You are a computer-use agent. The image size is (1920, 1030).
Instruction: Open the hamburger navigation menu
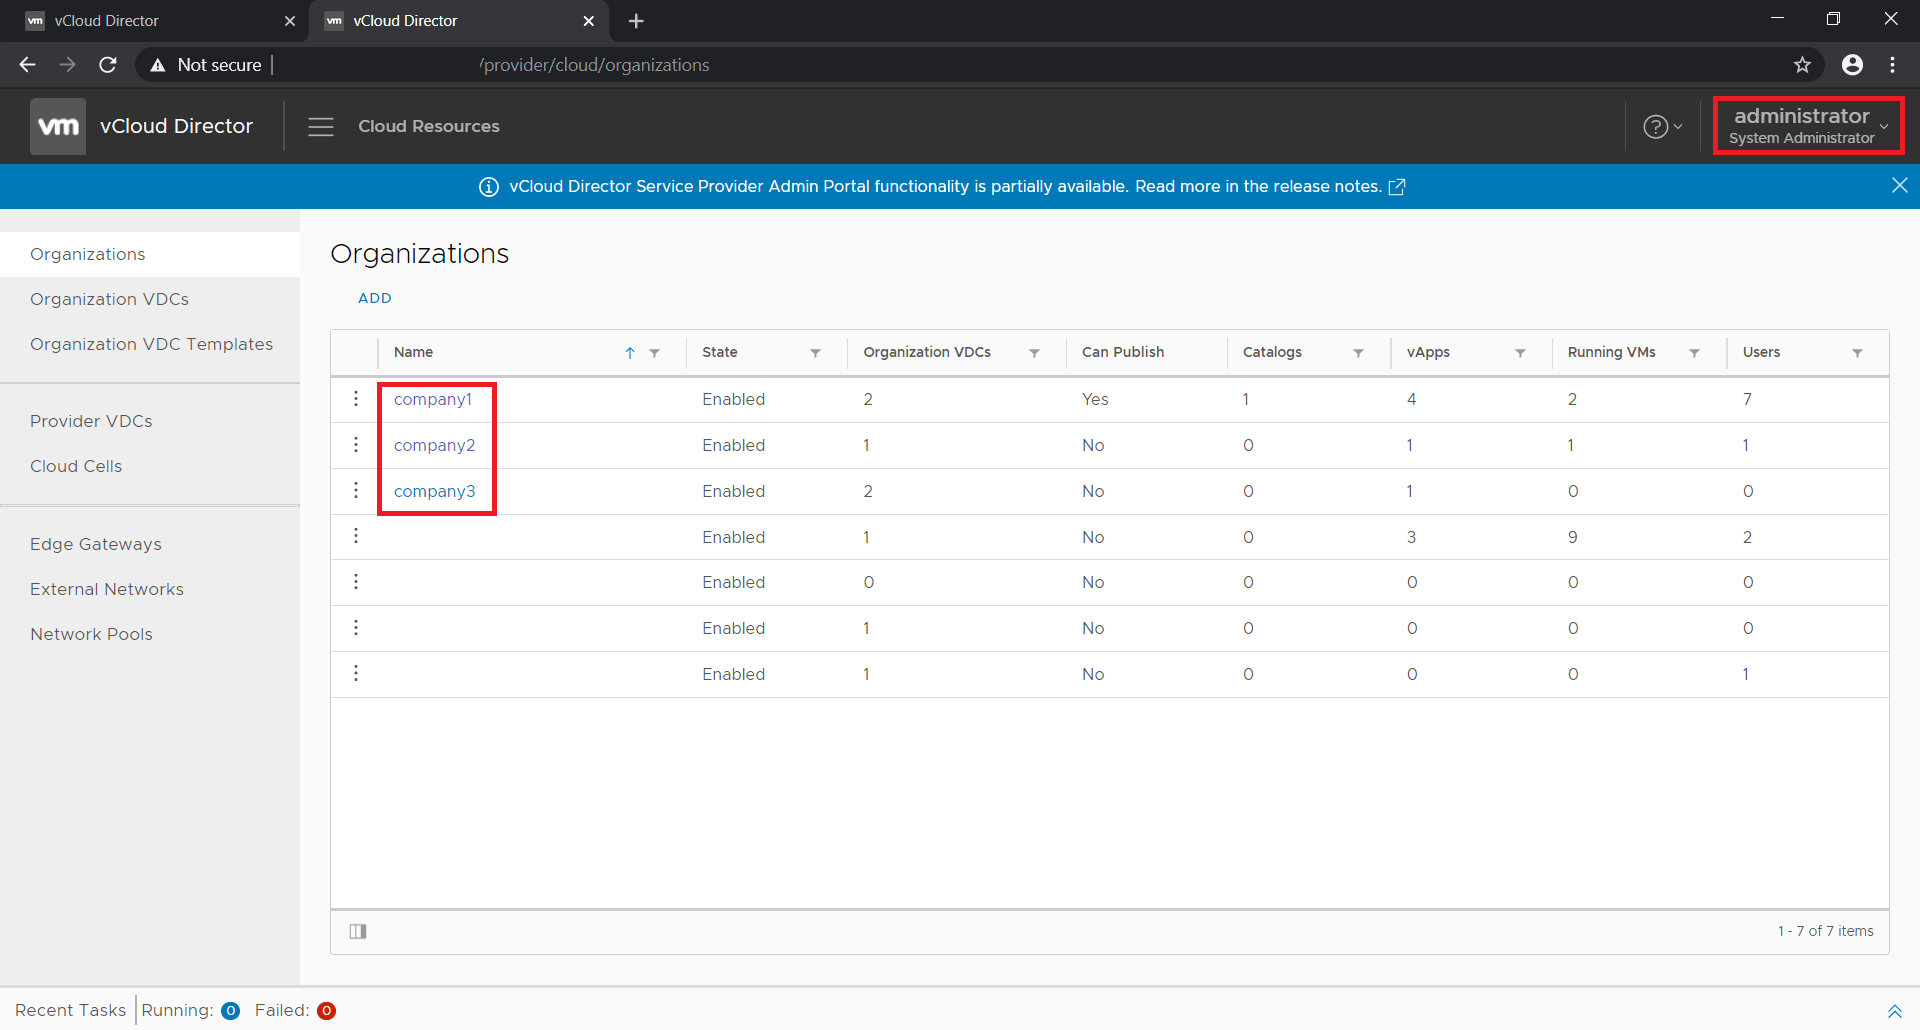pos(321,127)
